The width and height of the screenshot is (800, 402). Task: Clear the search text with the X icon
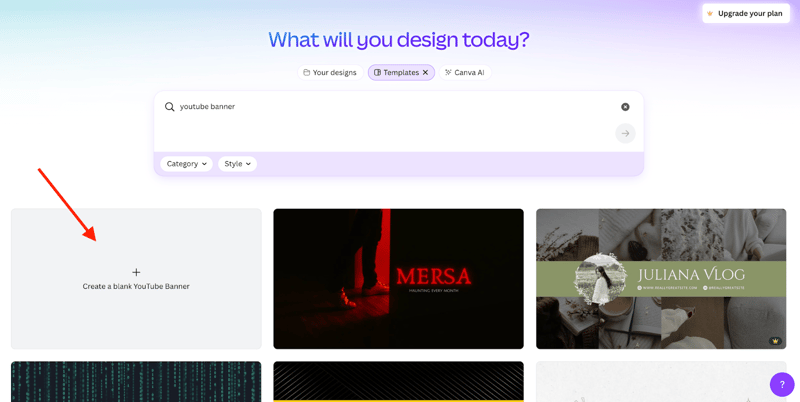point(625,107)
